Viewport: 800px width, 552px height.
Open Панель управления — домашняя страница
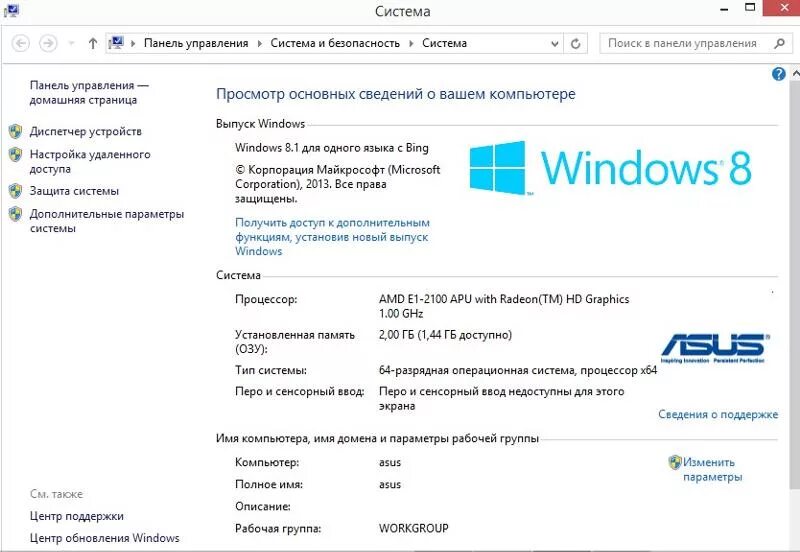point(89,92)
